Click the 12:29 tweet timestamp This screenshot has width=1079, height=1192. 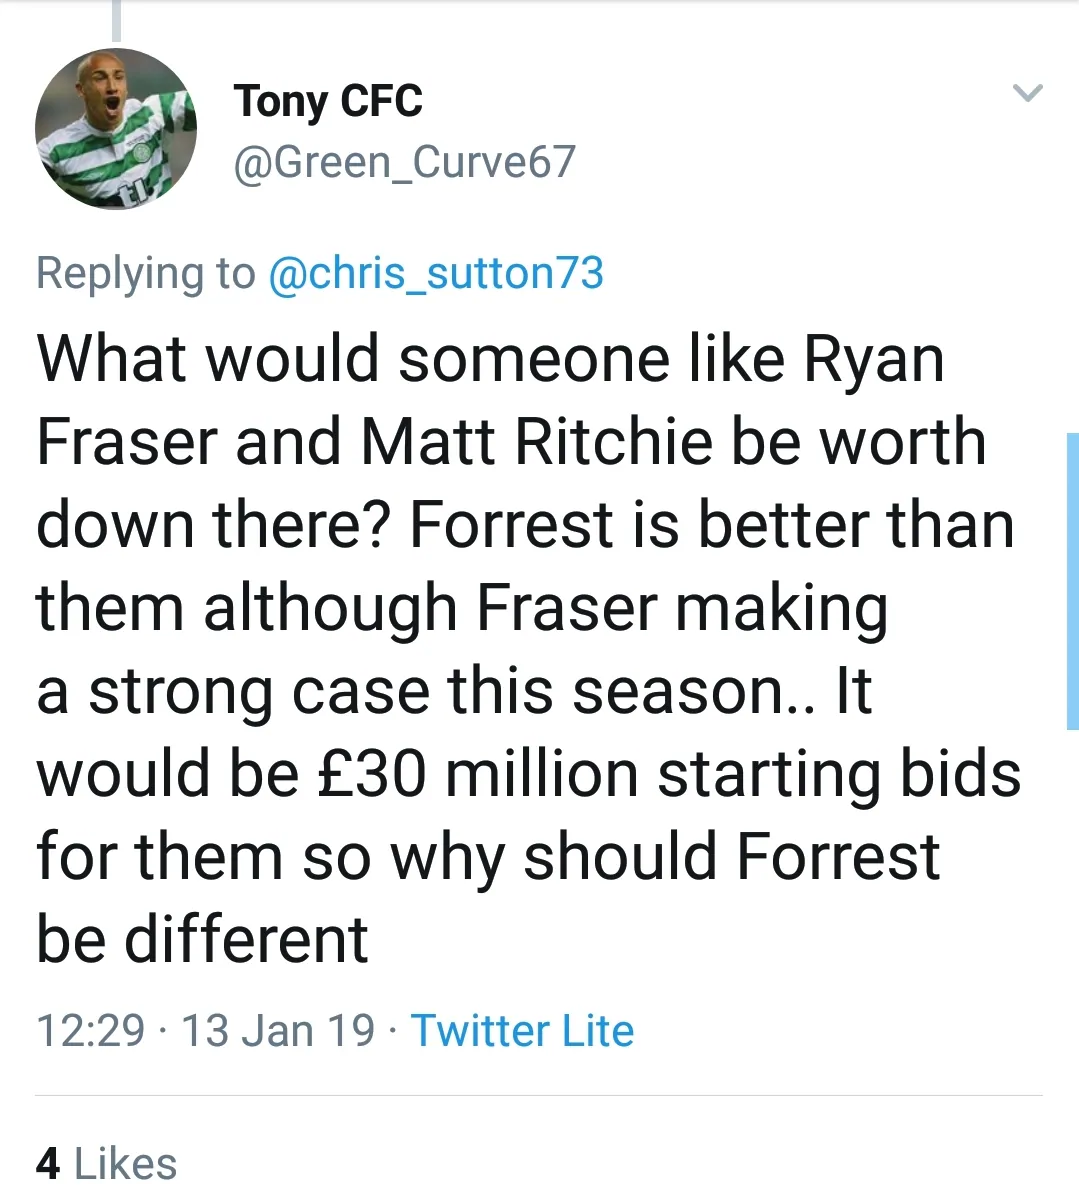(x=90, y=1031)
